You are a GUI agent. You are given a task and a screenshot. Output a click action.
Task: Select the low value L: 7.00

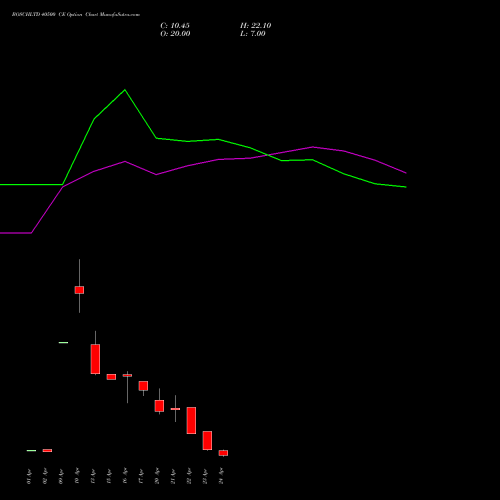point(253,34)
